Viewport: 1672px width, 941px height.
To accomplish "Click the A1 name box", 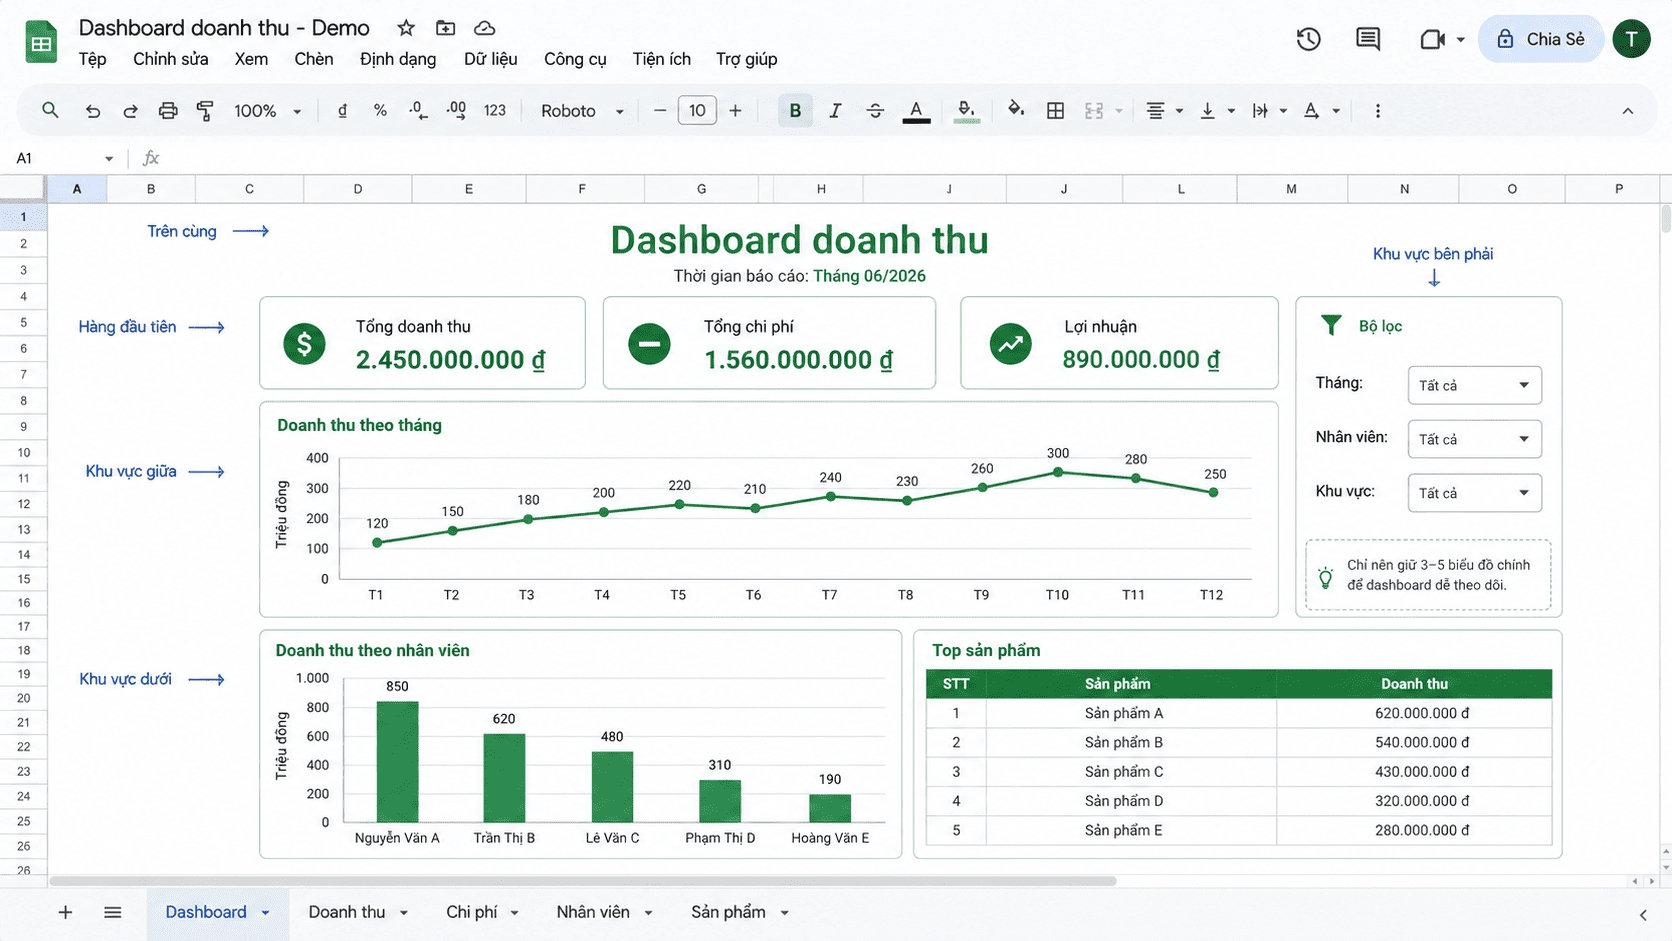I will [65, 158].
